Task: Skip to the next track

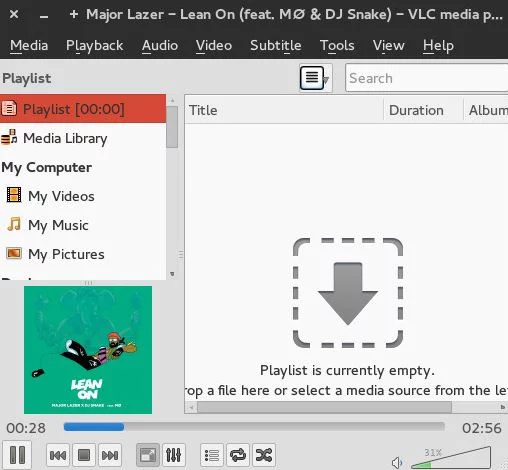Action: pyautogui.click(x=110, y=455)
